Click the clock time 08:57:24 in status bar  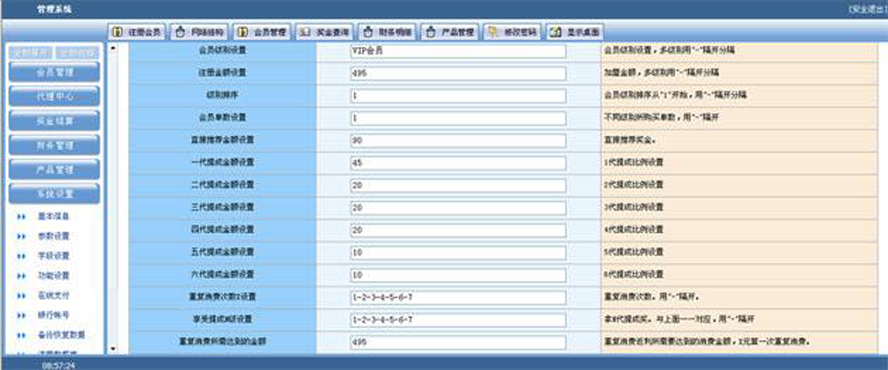click(58, 365)
